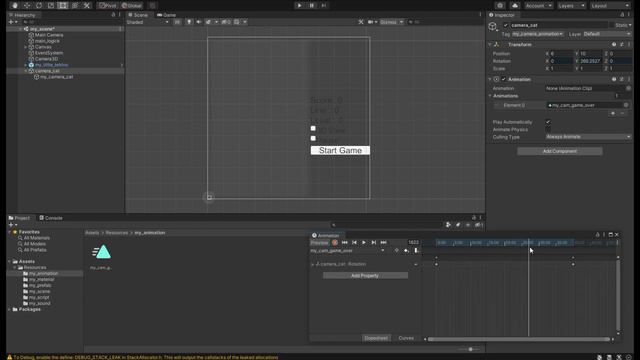Viewport: 640px width, 360px height.
Task: Open the Culling Type dropdown
Action: 588,137
